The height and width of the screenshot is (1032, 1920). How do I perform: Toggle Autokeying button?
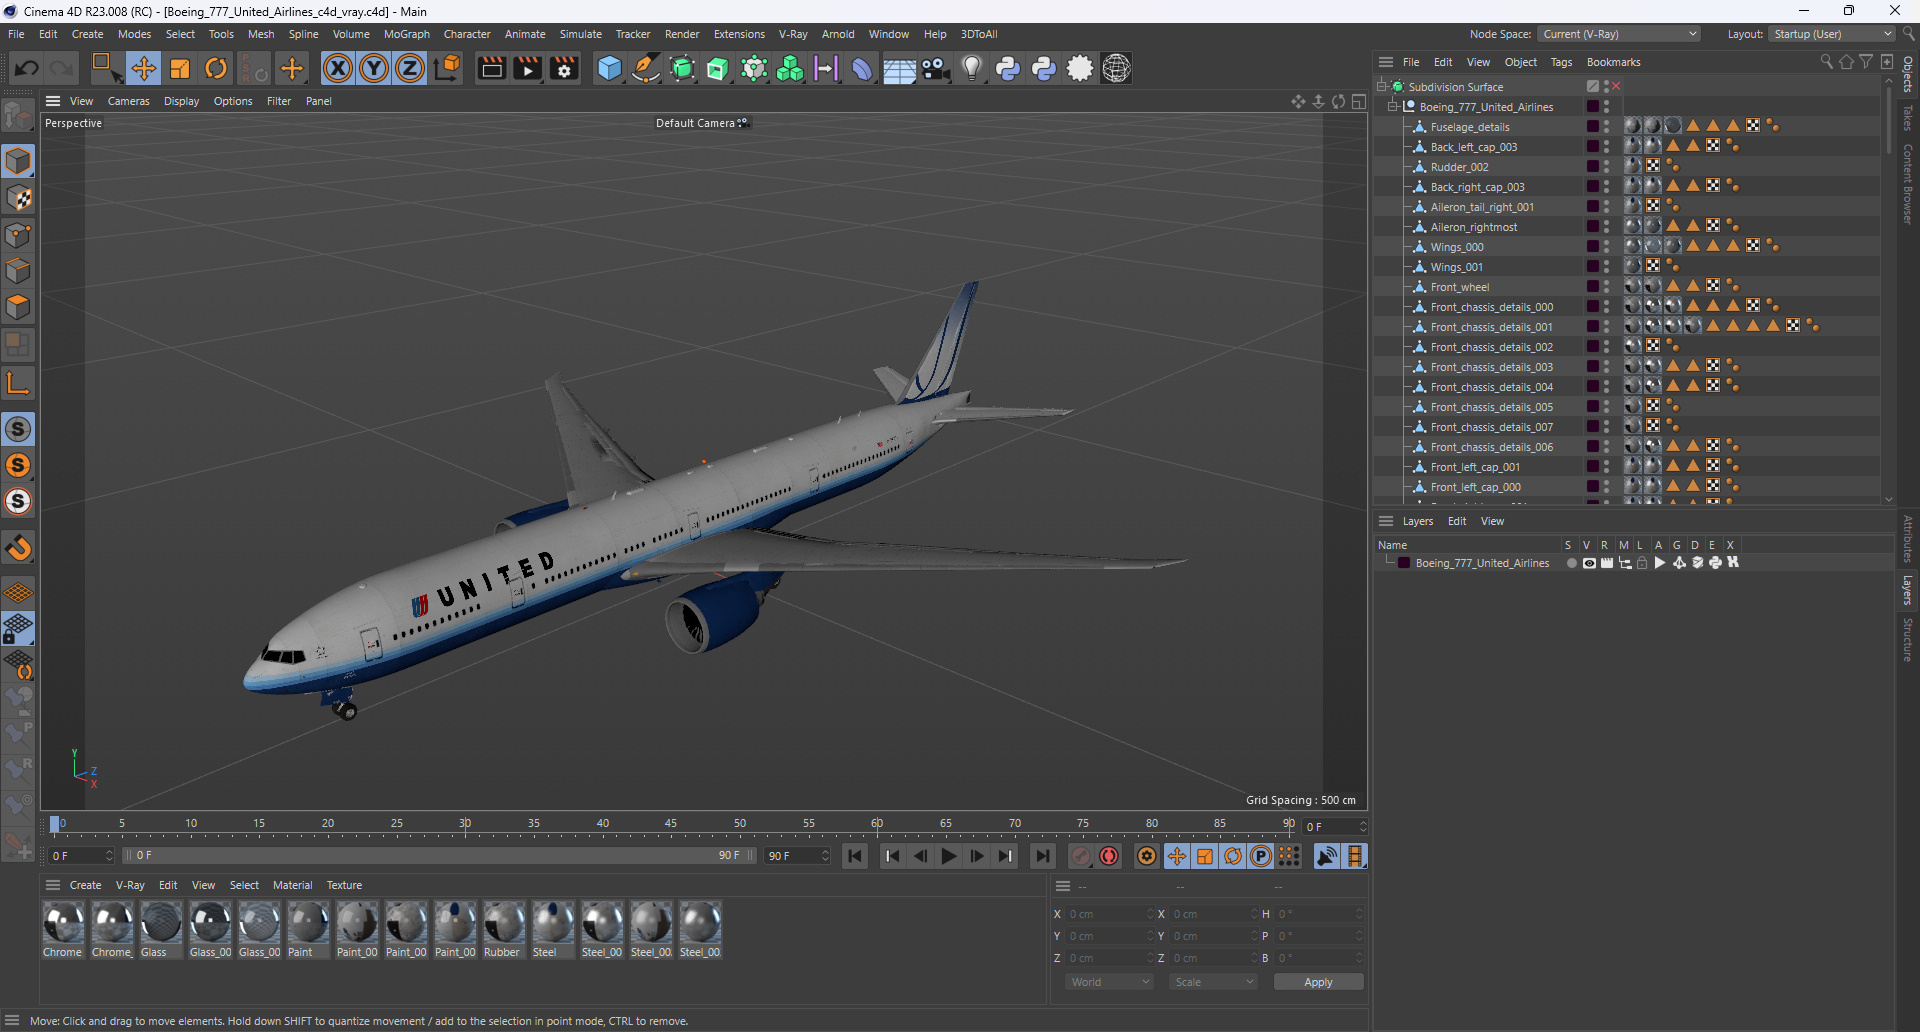pyautogui.click(x=1109, y=856)
